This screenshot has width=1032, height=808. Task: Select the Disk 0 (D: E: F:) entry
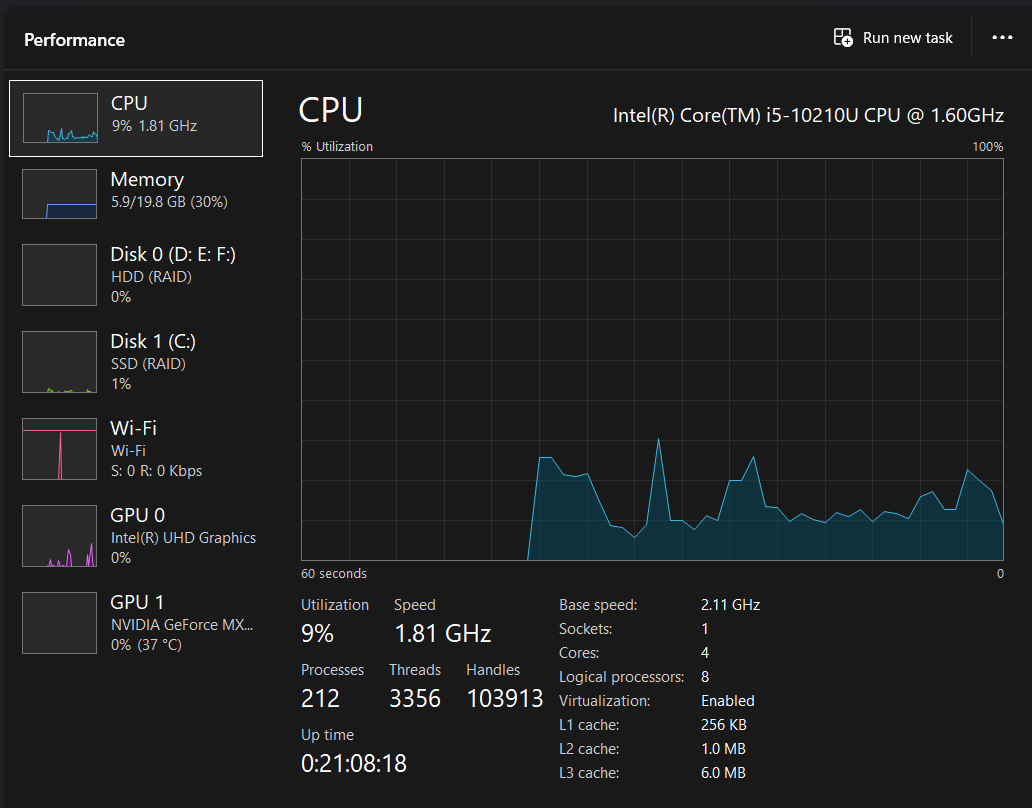tap(172, 255)
